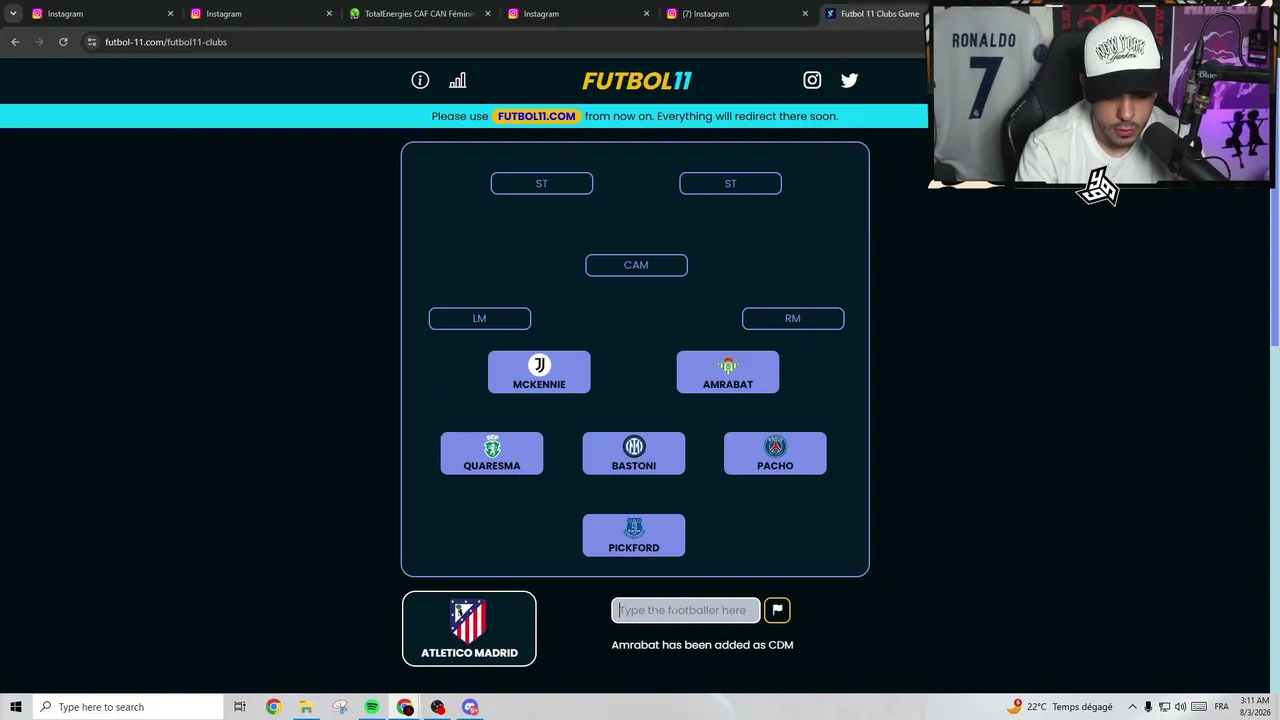Click the PSG crest on Pacho card

pyautogui.click(x=775, y=446)
